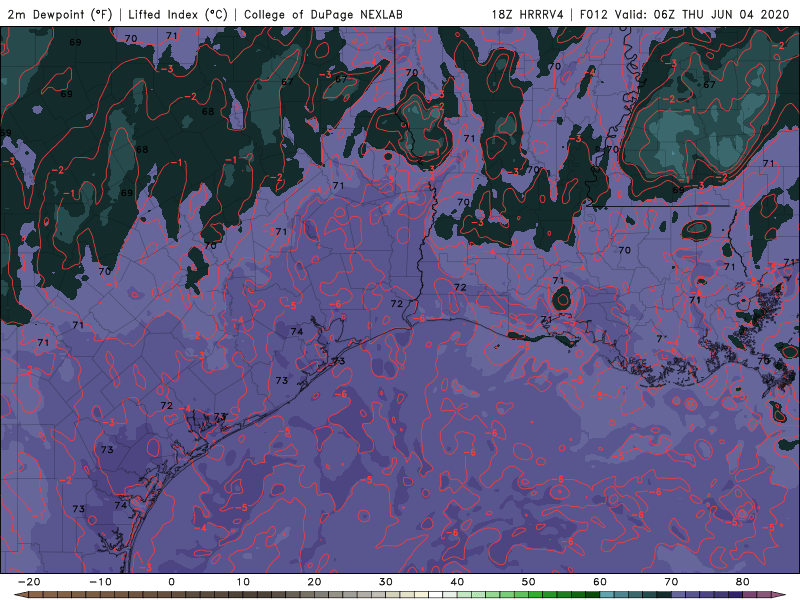800x600 pixels.
Task: Click the '20' colorbar scale label
Action: click(314, 582)
